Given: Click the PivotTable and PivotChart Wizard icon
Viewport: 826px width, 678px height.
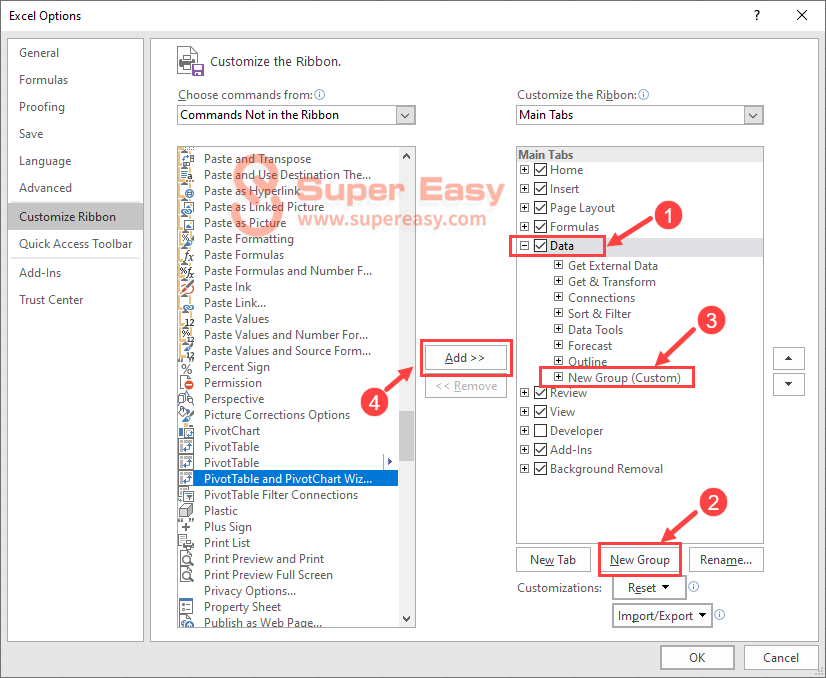Looking at the screenshot, I should pyautogui.click(x=186, y=479).
